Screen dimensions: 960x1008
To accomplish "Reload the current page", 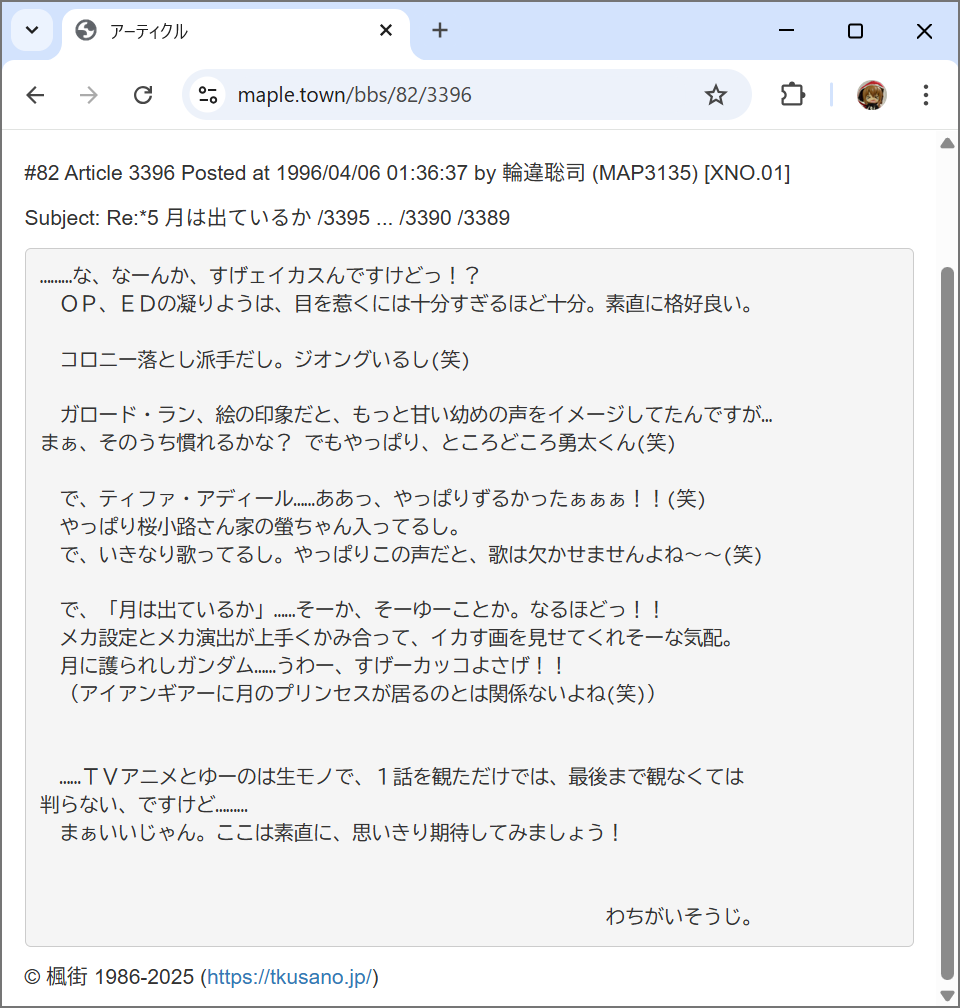I will [x=143, y=95].
